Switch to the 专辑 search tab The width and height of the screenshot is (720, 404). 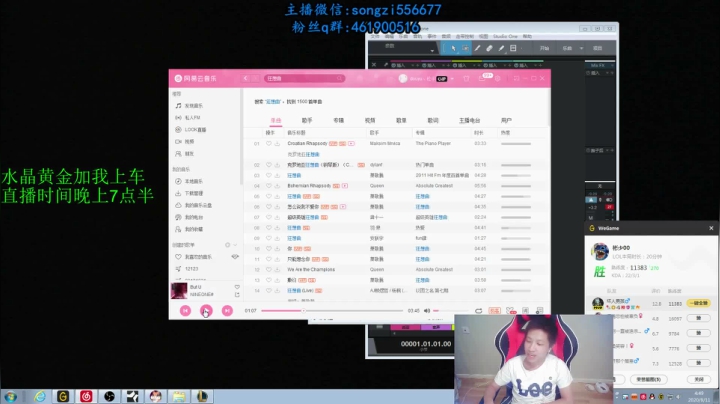click(338, 120)
